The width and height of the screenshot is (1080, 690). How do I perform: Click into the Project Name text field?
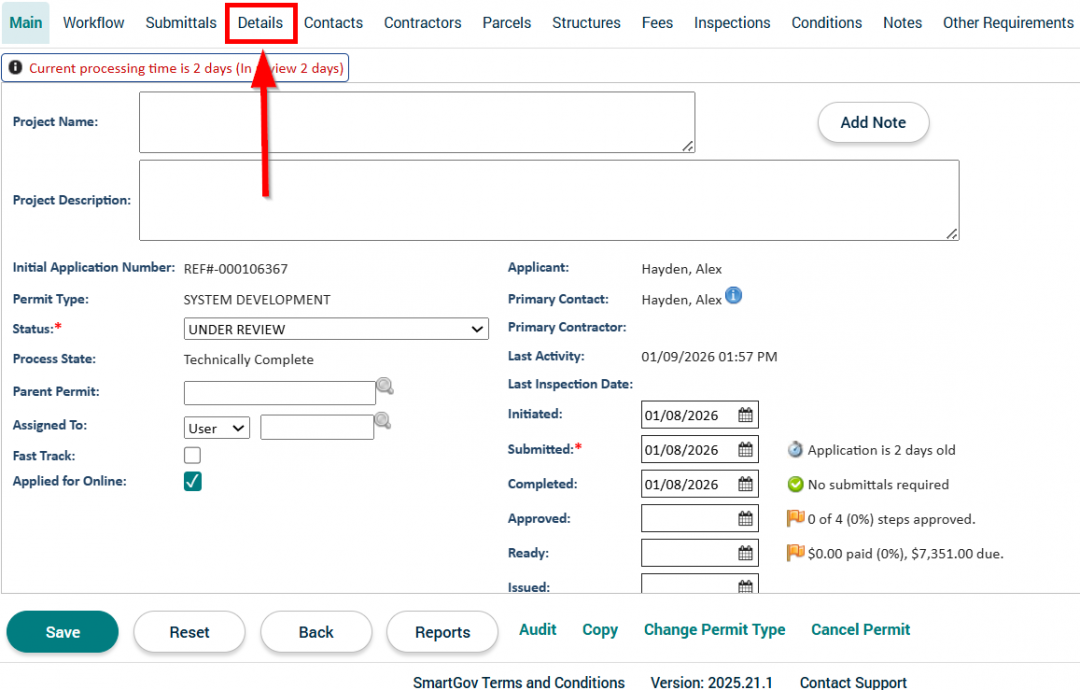pos(416,122)
